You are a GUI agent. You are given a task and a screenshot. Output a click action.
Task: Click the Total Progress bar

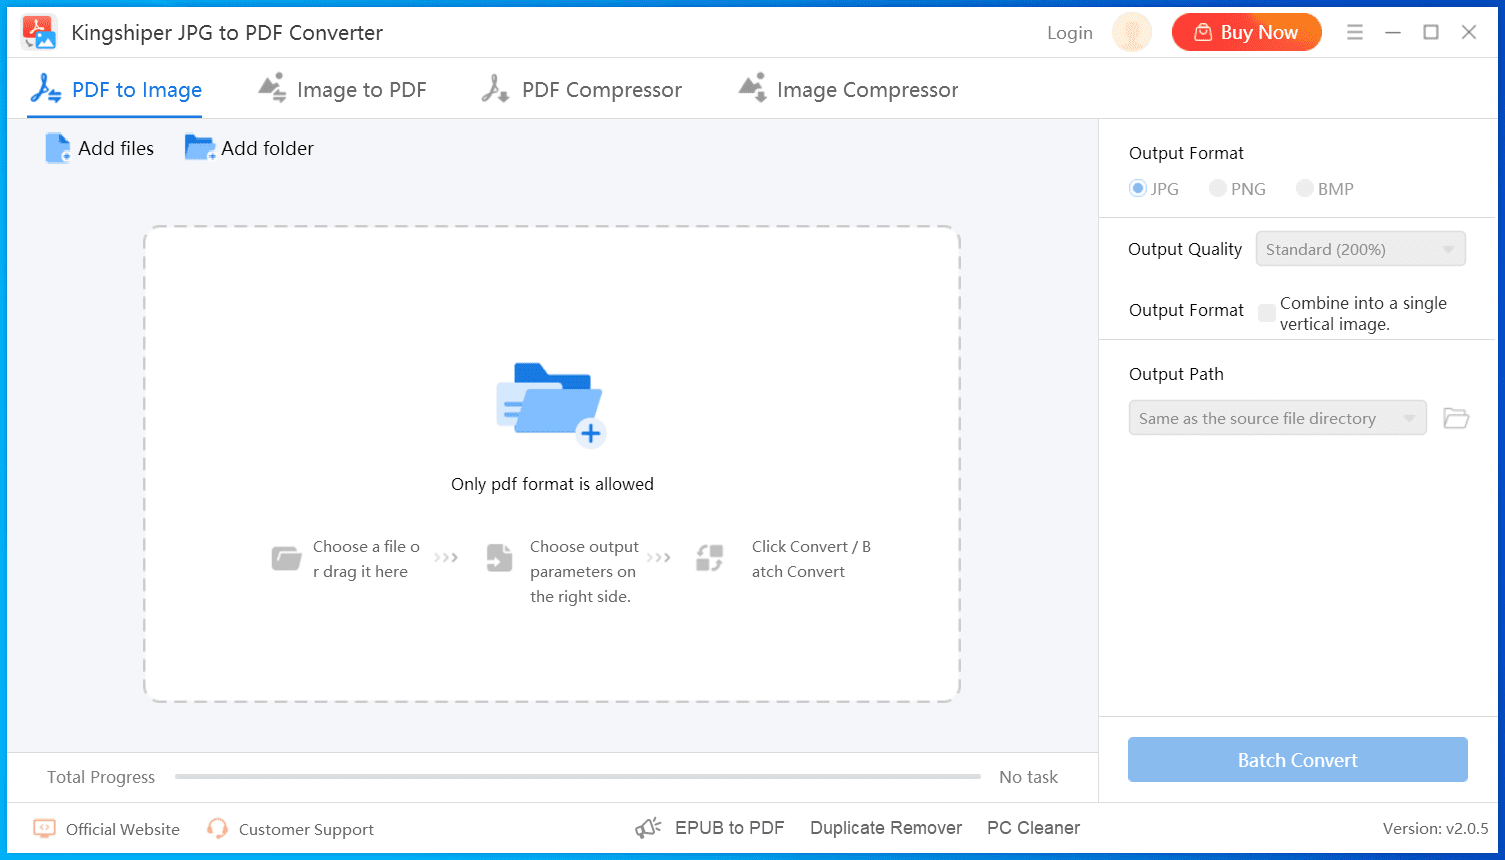click(577, 776)
